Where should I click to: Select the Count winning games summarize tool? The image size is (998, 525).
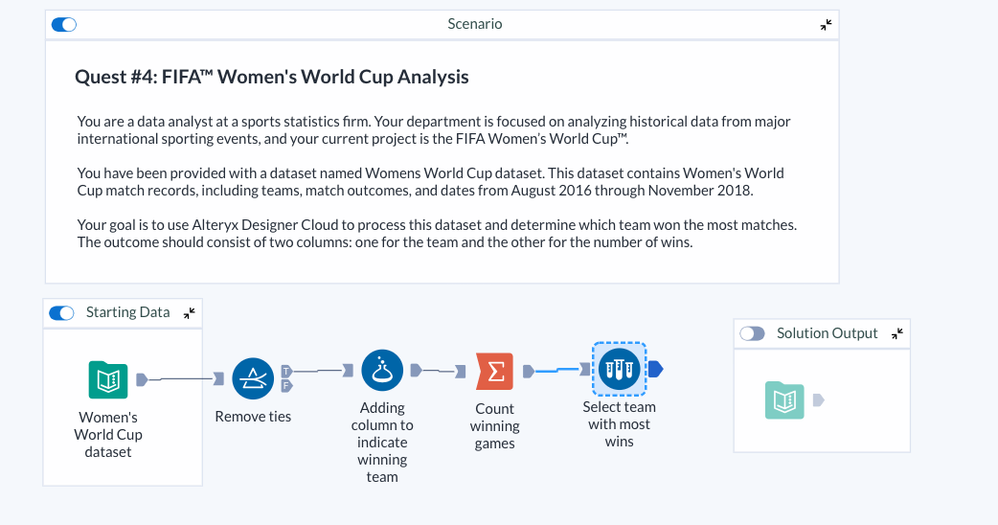coord(495,373)
